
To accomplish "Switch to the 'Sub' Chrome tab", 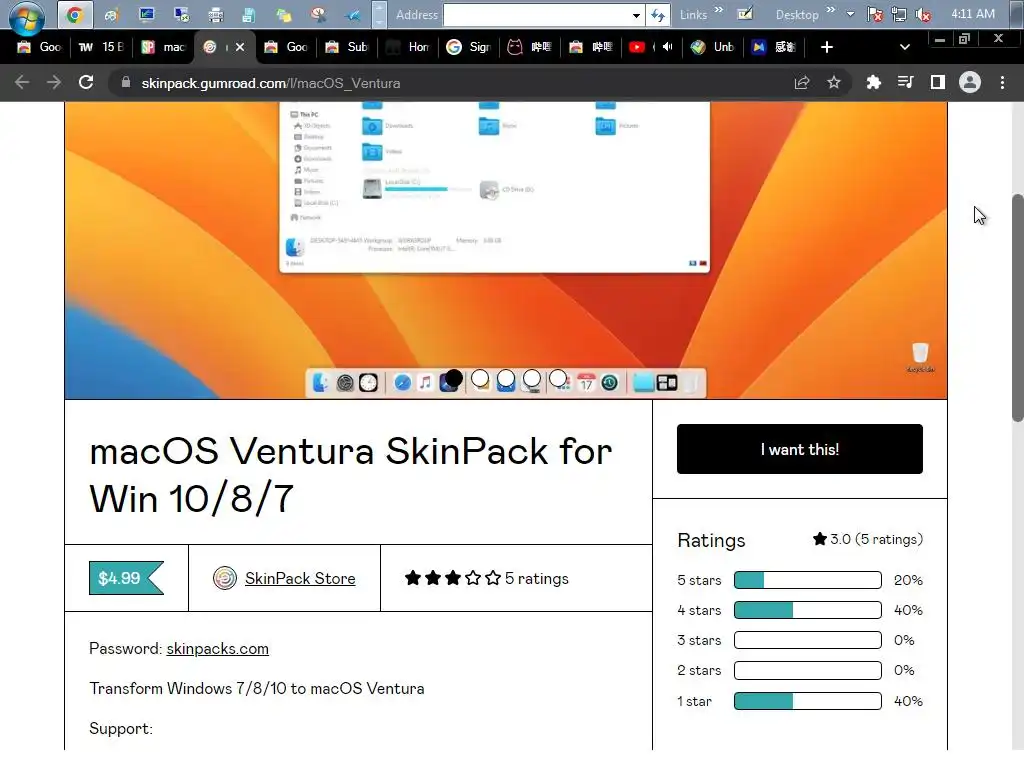I will (347, 47).
